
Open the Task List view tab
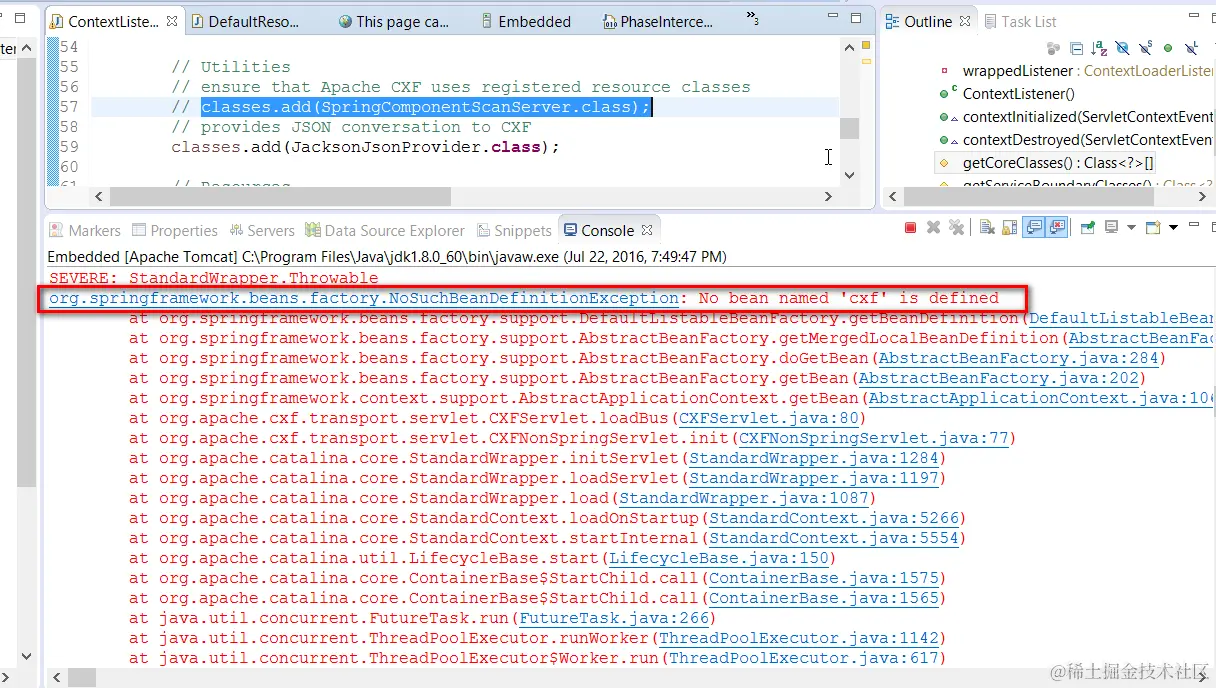[1021, 21]
